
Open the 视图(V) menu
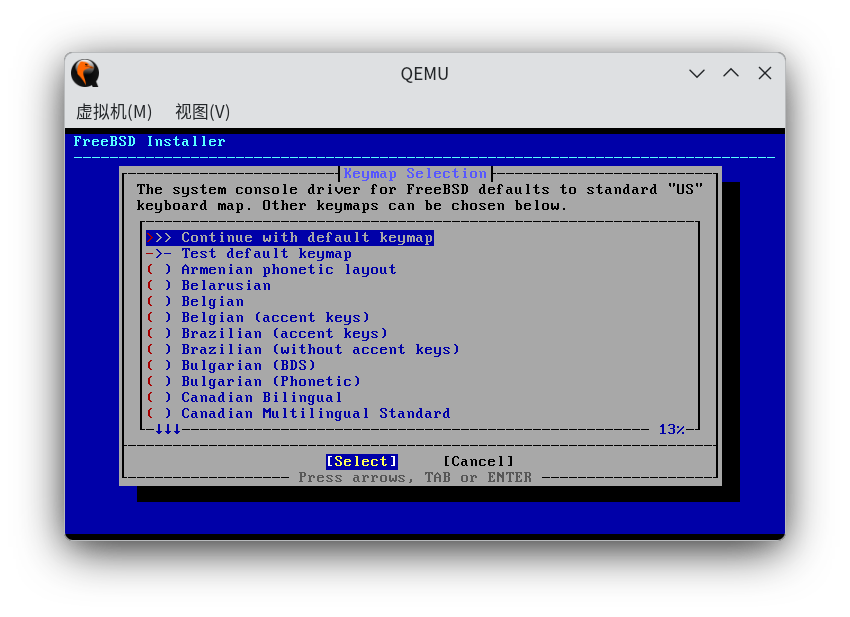[202, 112]
